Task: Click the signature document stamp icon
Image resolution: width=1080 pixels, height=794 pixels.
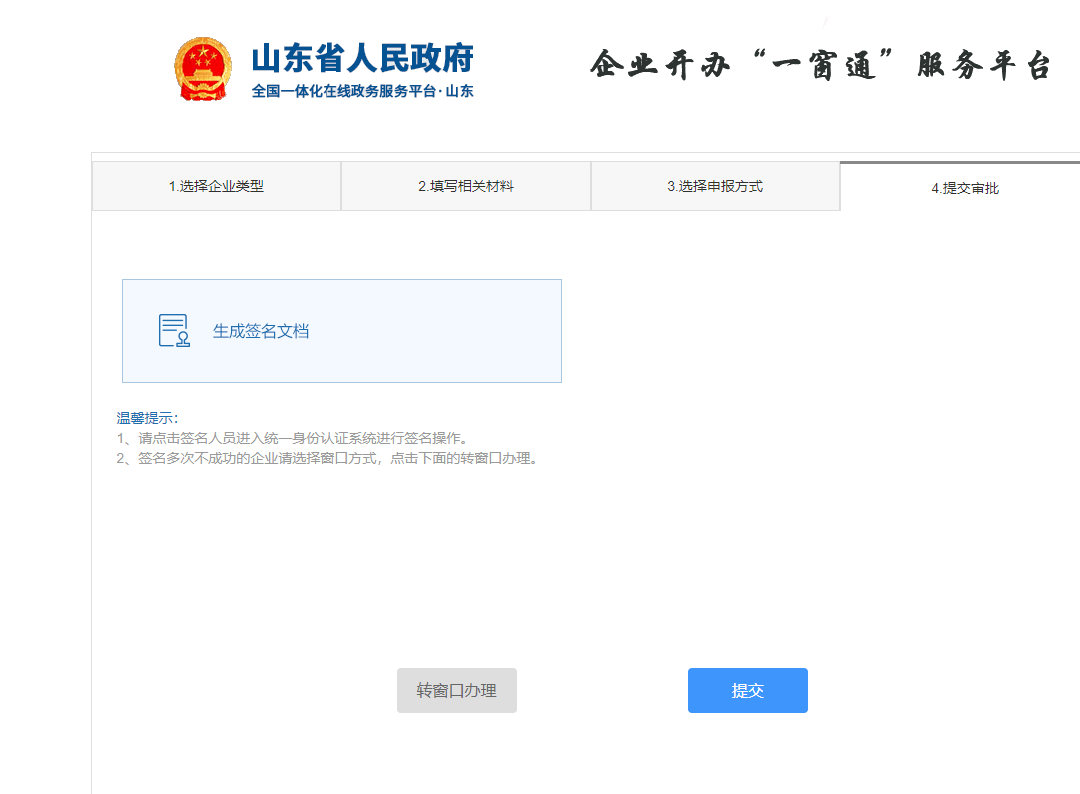Action: coord(174,331)
